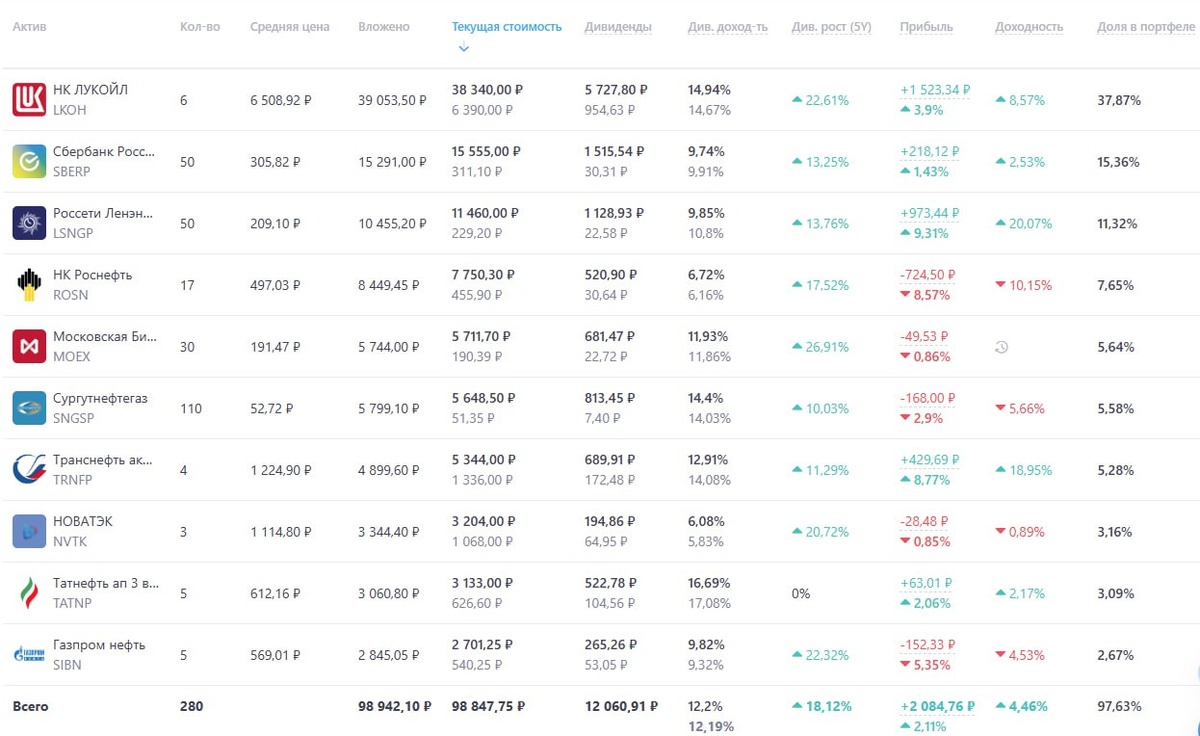Sort by Див. доход-ть column header
The width and height of the screenshot is (1200, 736).
click(x=728, y=27)
